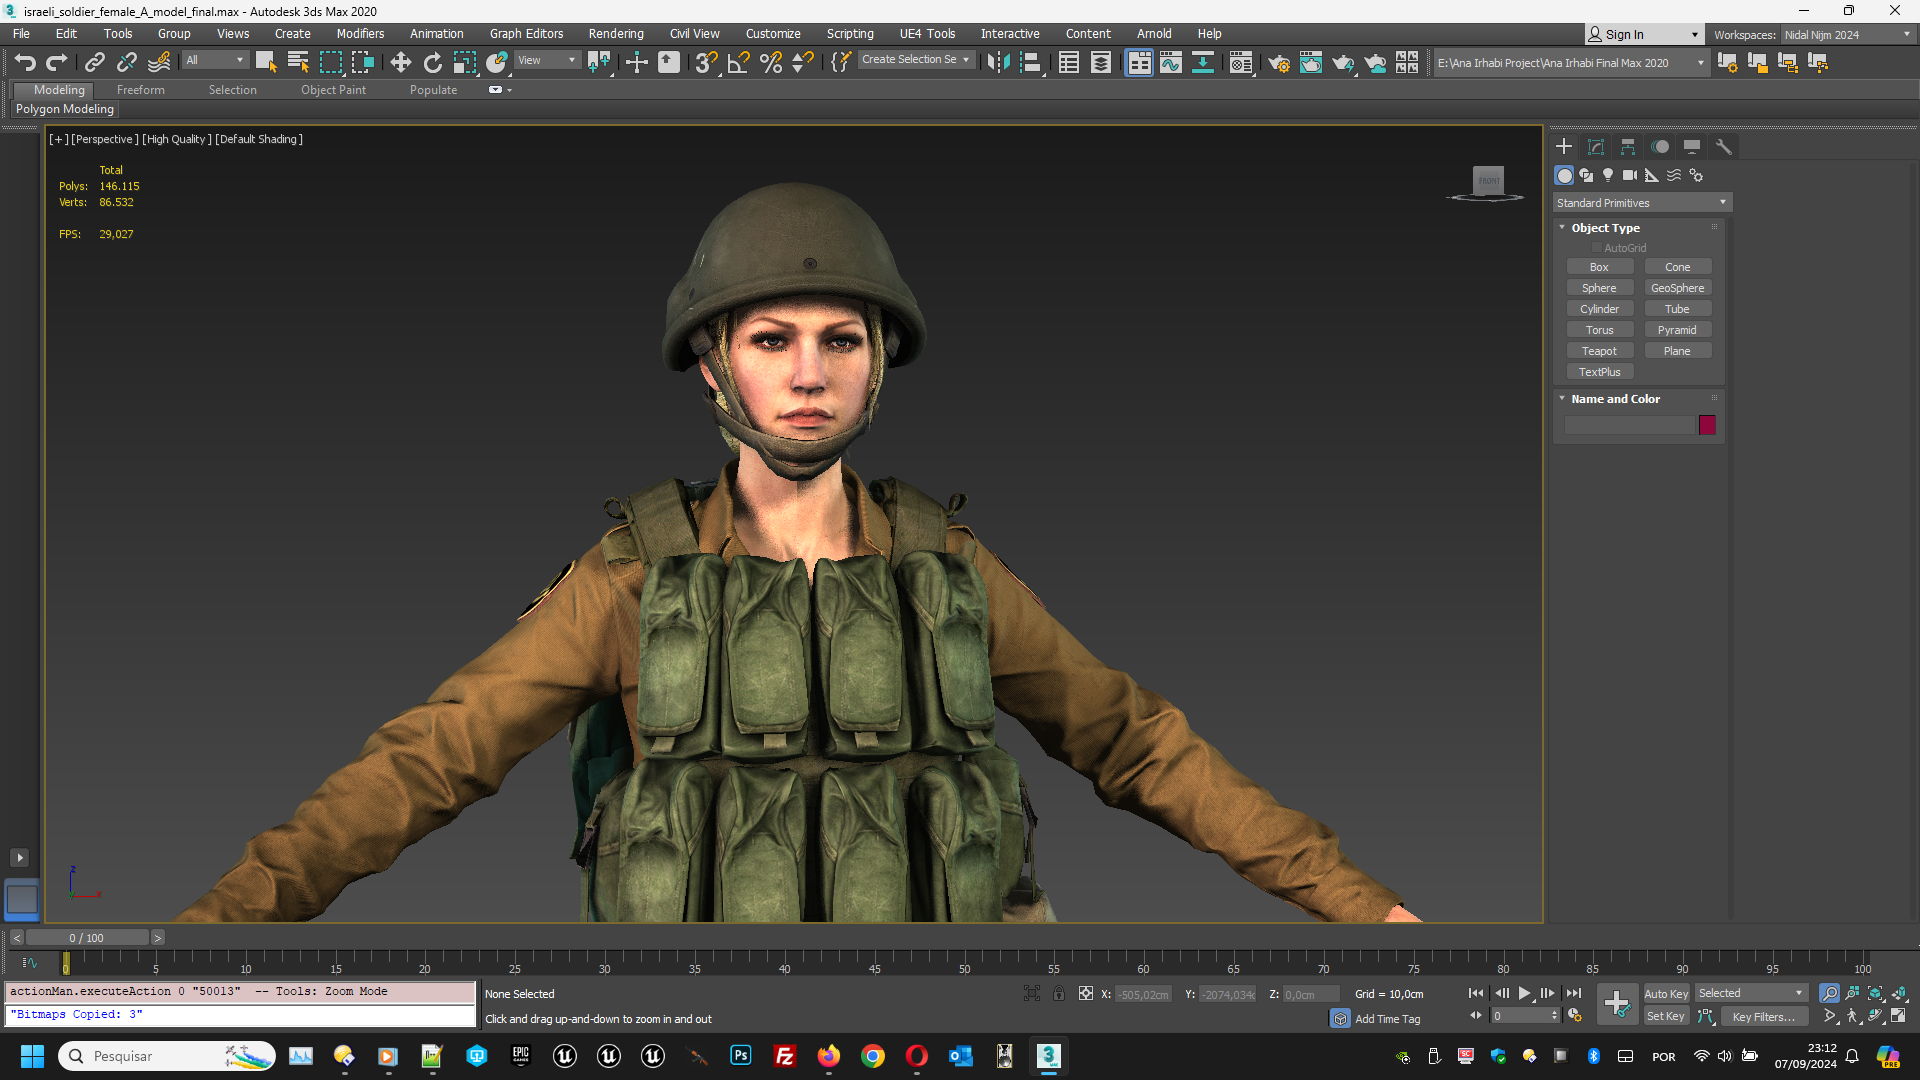Select the Lights category icon
This screenshot has width=1920, height=1080.
click(1608, 175)
